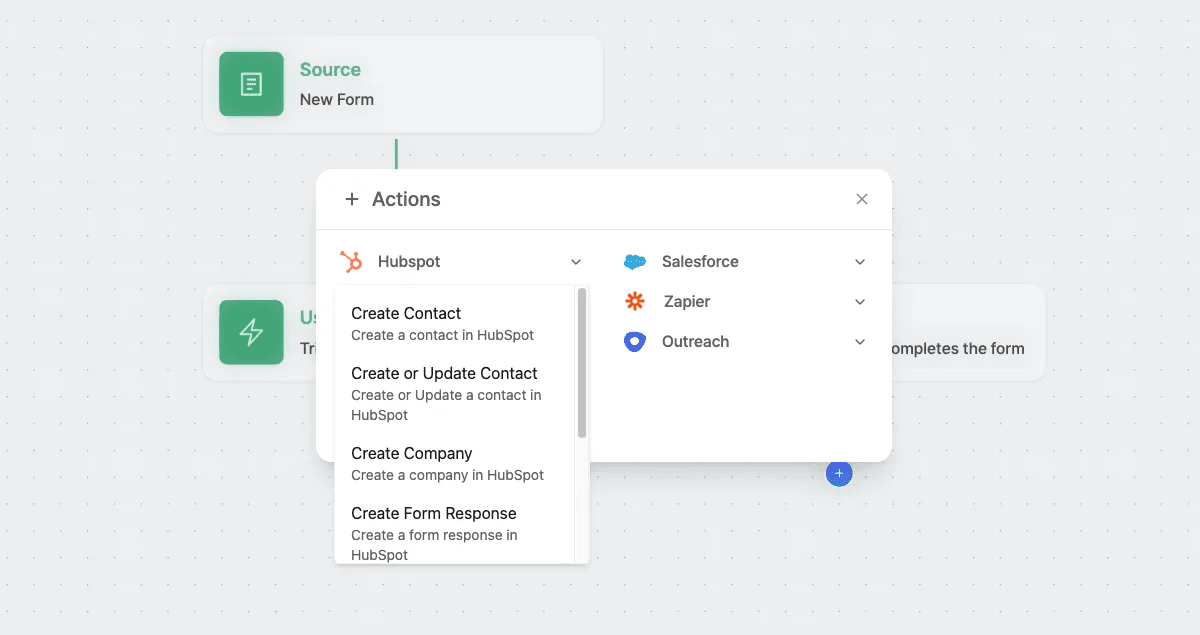Click the Actions heading text
Viewport: 1200px width, 635px height.
coord(406,199)
